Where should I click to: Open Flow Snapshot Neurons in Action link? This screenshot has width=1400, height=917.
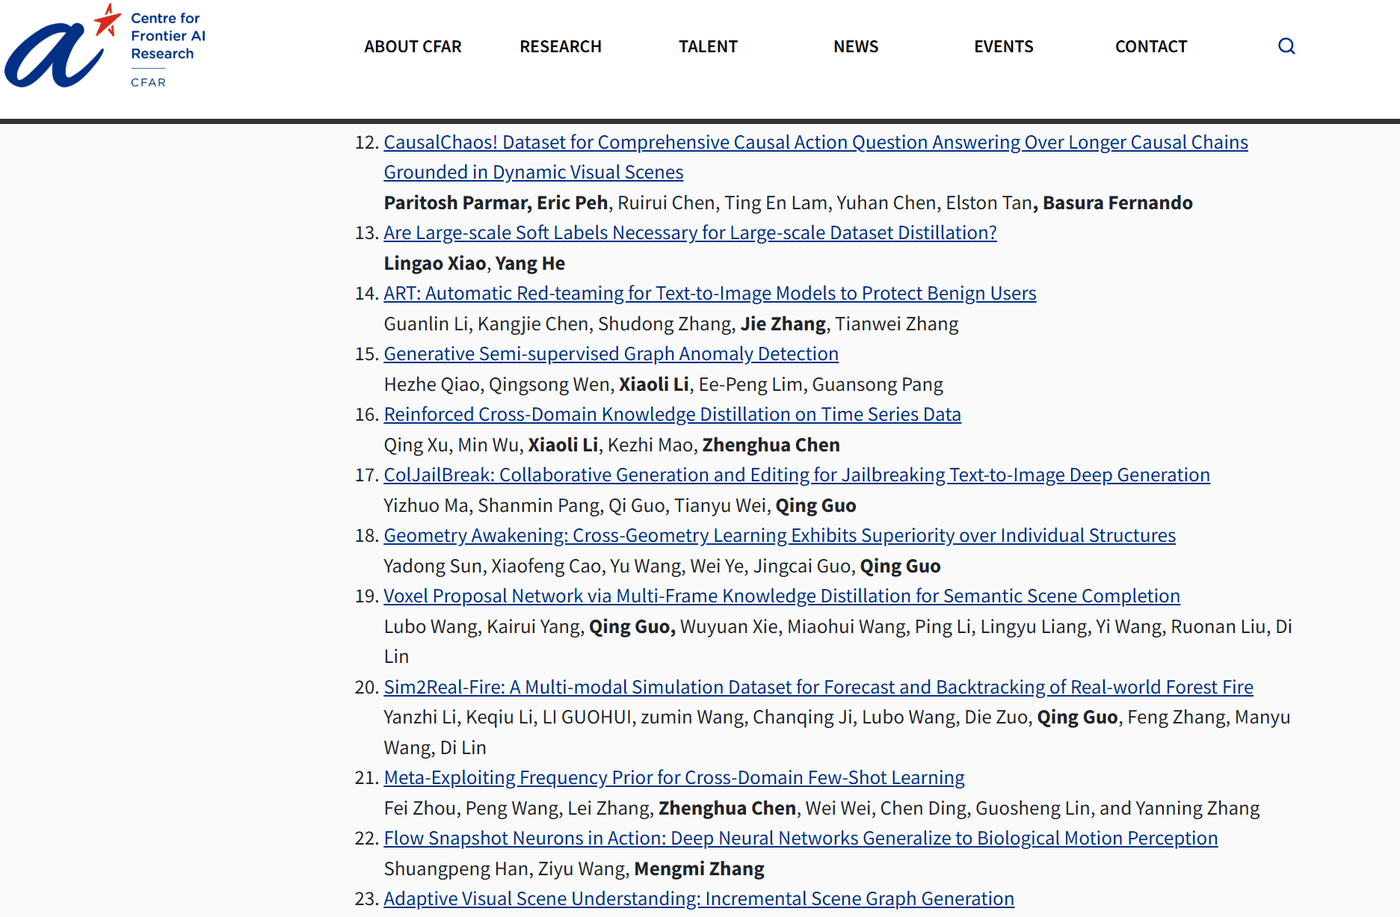[801, 838]
